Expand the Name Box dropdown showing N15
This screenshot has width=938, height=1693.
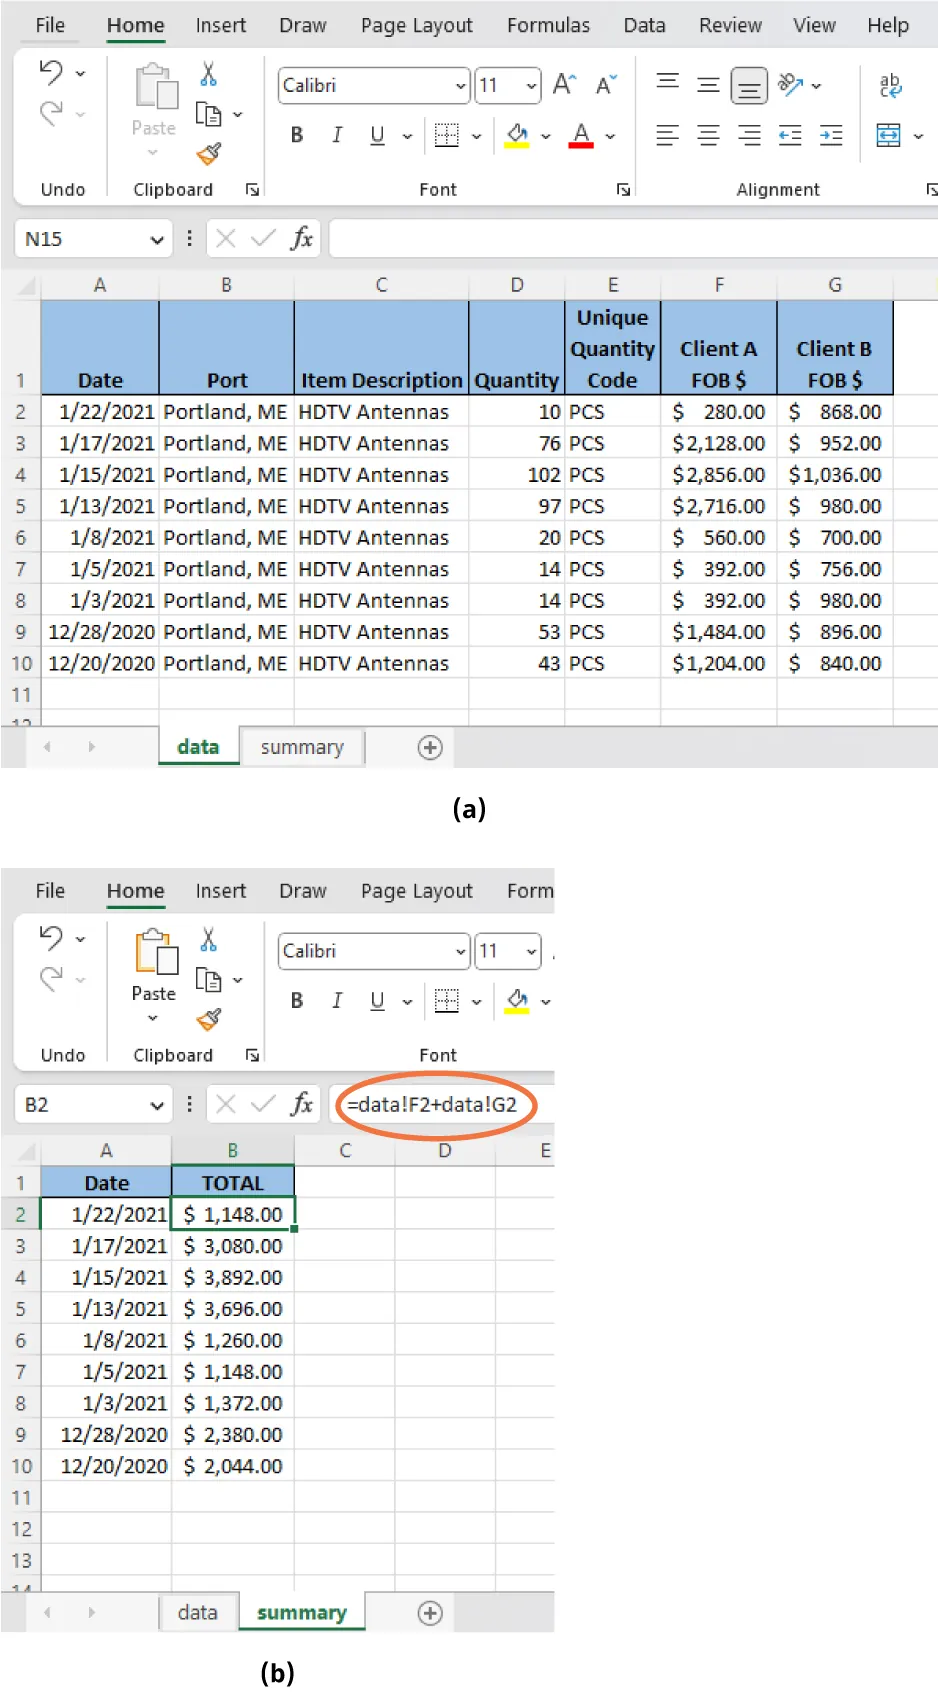156,239
